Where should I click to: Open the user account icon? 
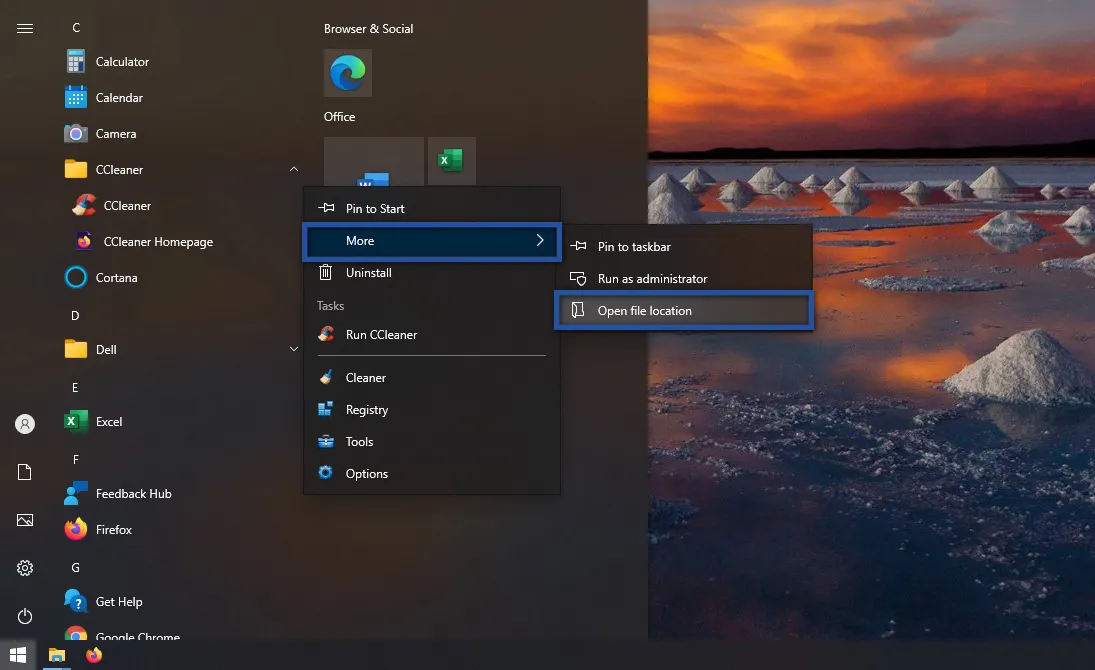coord(24,424)
